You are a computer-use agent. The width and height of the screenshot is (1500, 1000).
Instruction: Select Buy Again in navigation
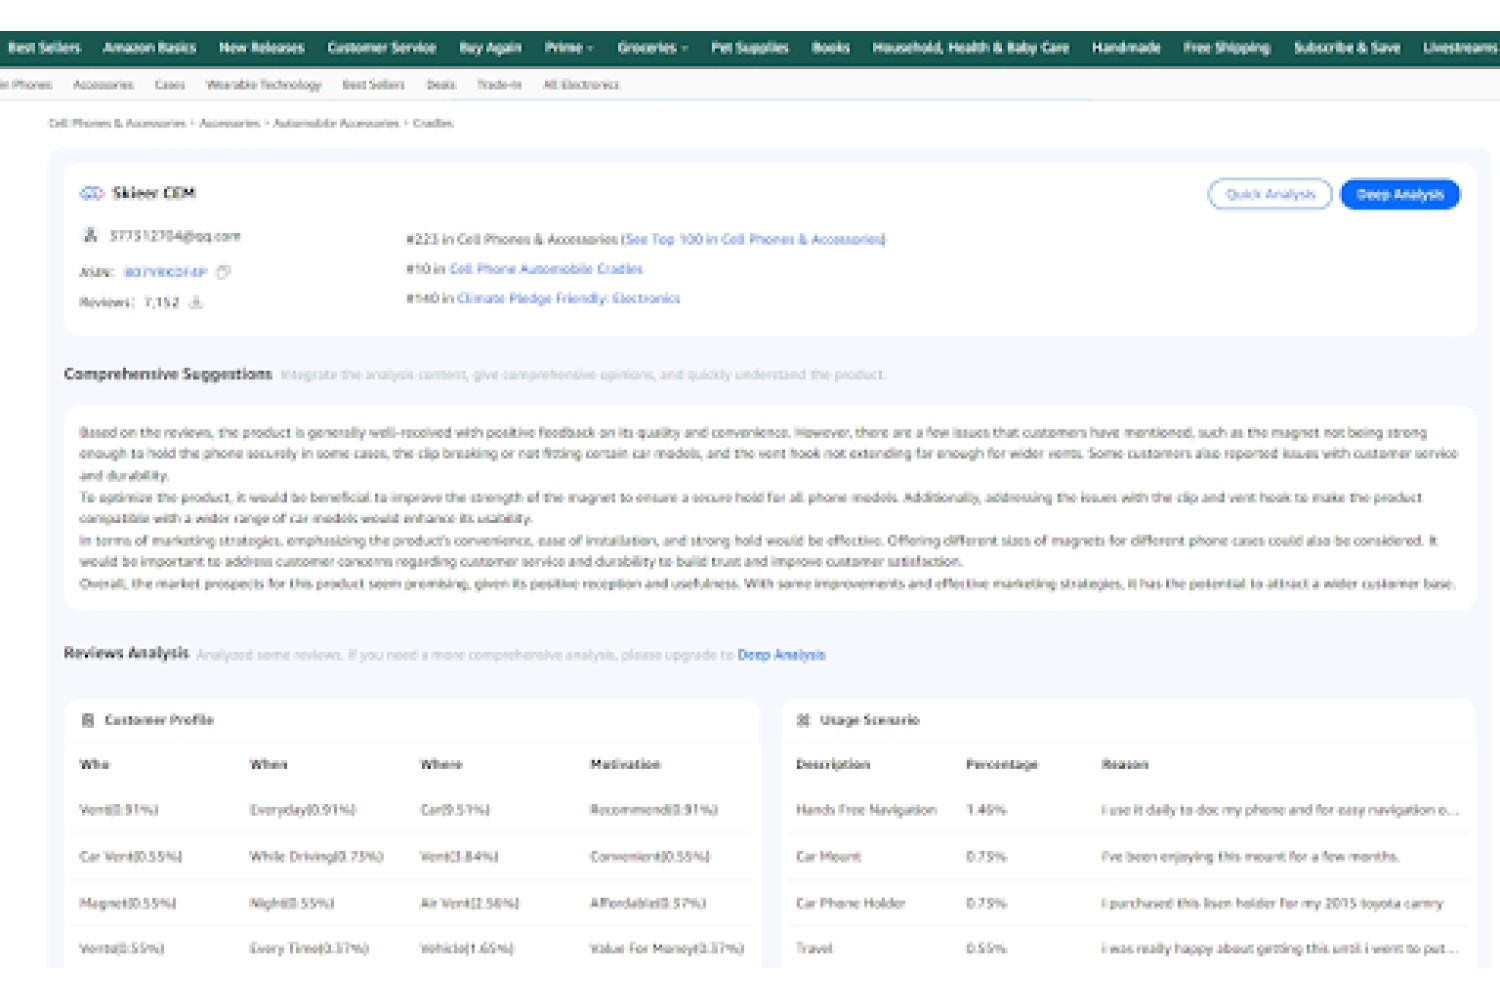[490, 47]
